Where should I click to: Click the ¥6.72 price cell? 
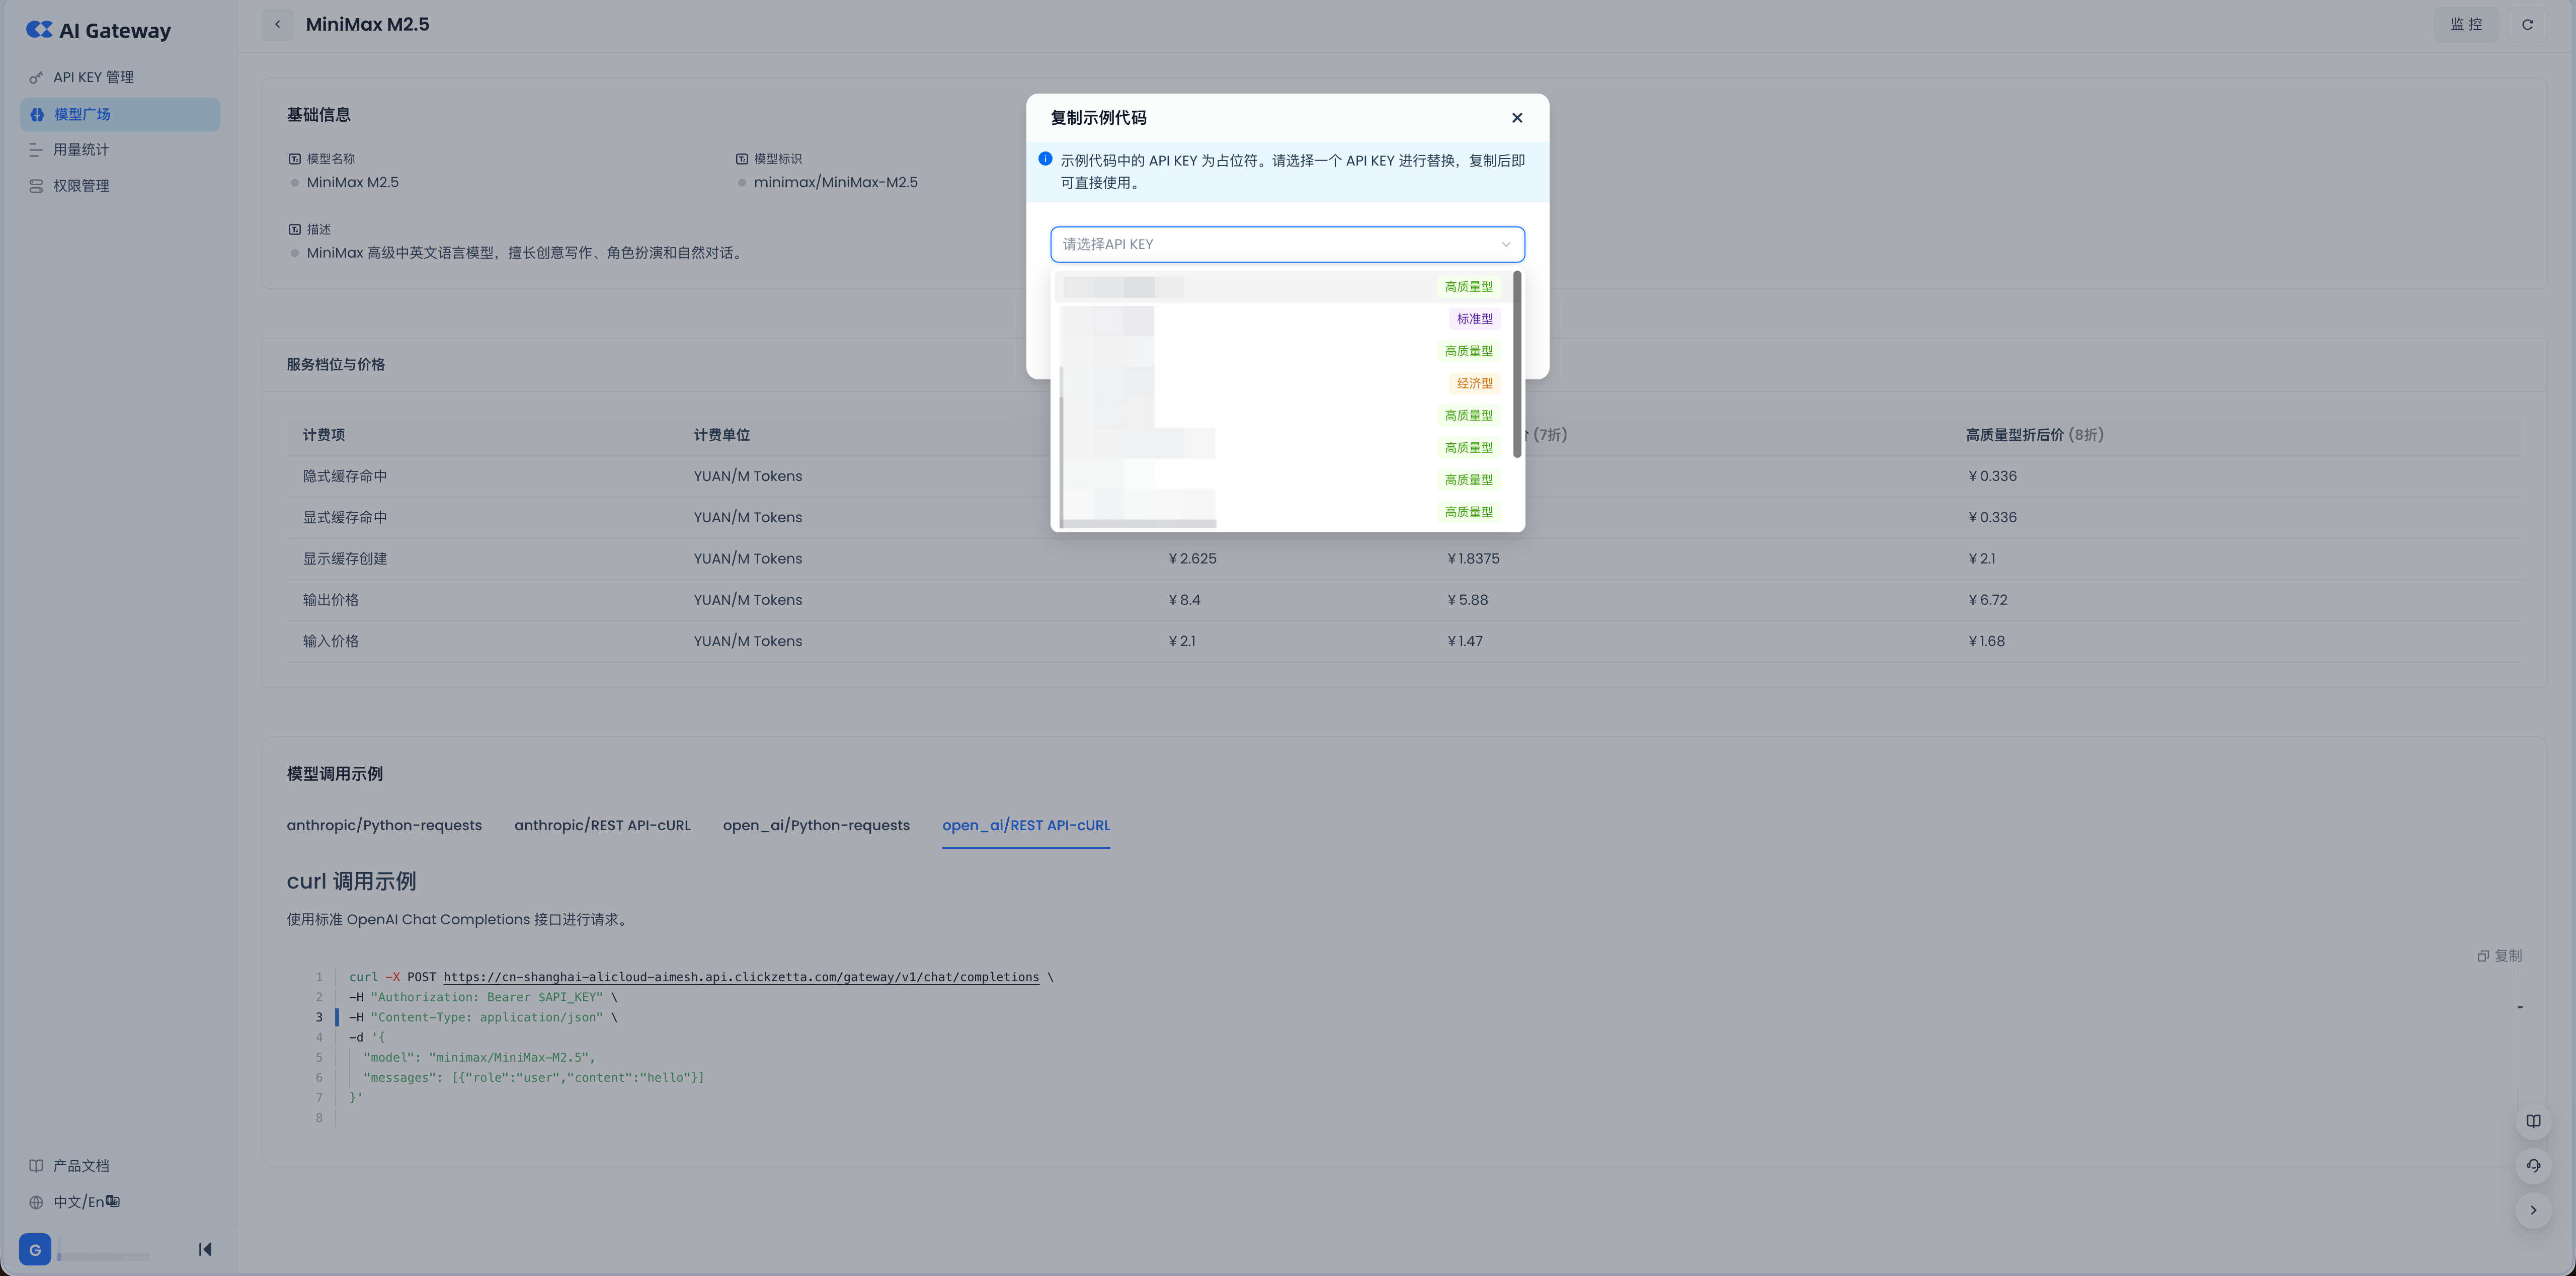[1987, 600]
